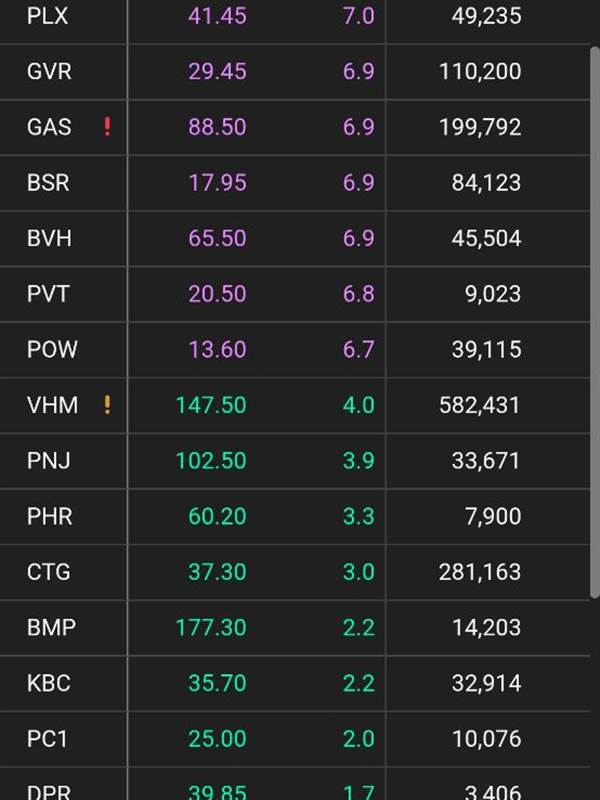Click the DPR ticker at bottom
Image resolution: width=600 pixels, height=800 pixels.
click(48, 792)
